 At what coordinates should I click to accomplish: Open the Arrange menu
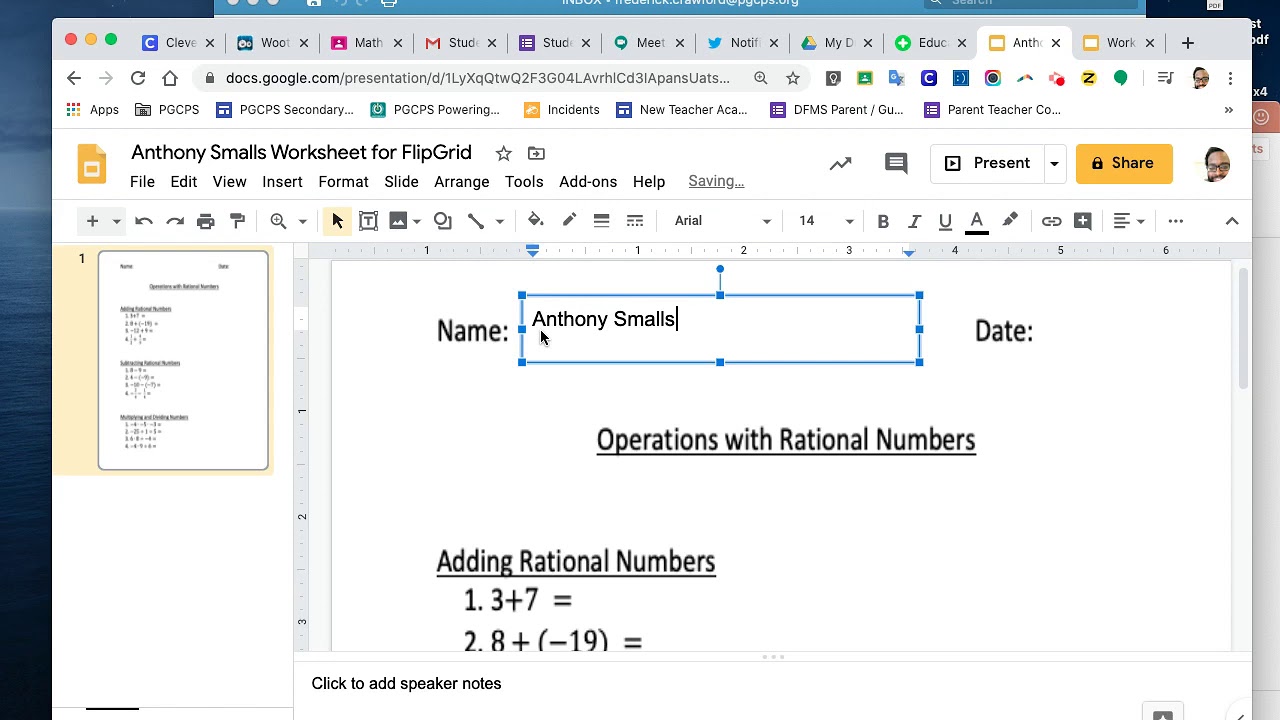click(461, 181)
